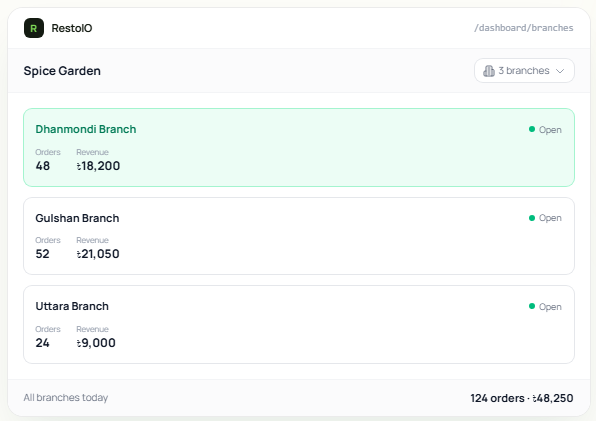The height and width of the screenshot is (421, 596).
Task: Click the Open status on Uttara Branch
Action: (x=550, y=307)
